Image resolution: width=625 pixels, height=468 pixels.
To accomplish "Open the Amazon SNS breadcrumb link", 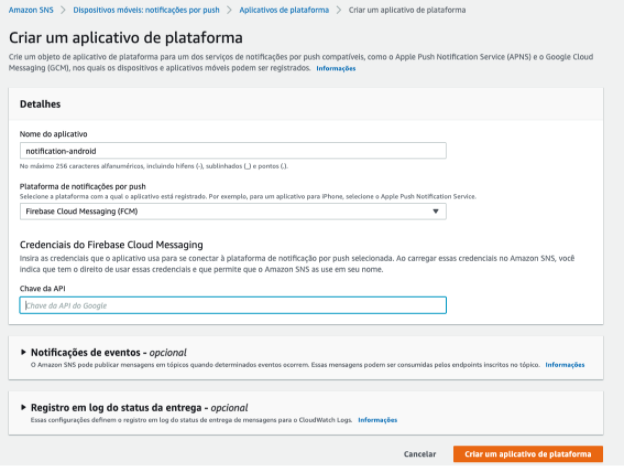I will click(x=31, y=10).
